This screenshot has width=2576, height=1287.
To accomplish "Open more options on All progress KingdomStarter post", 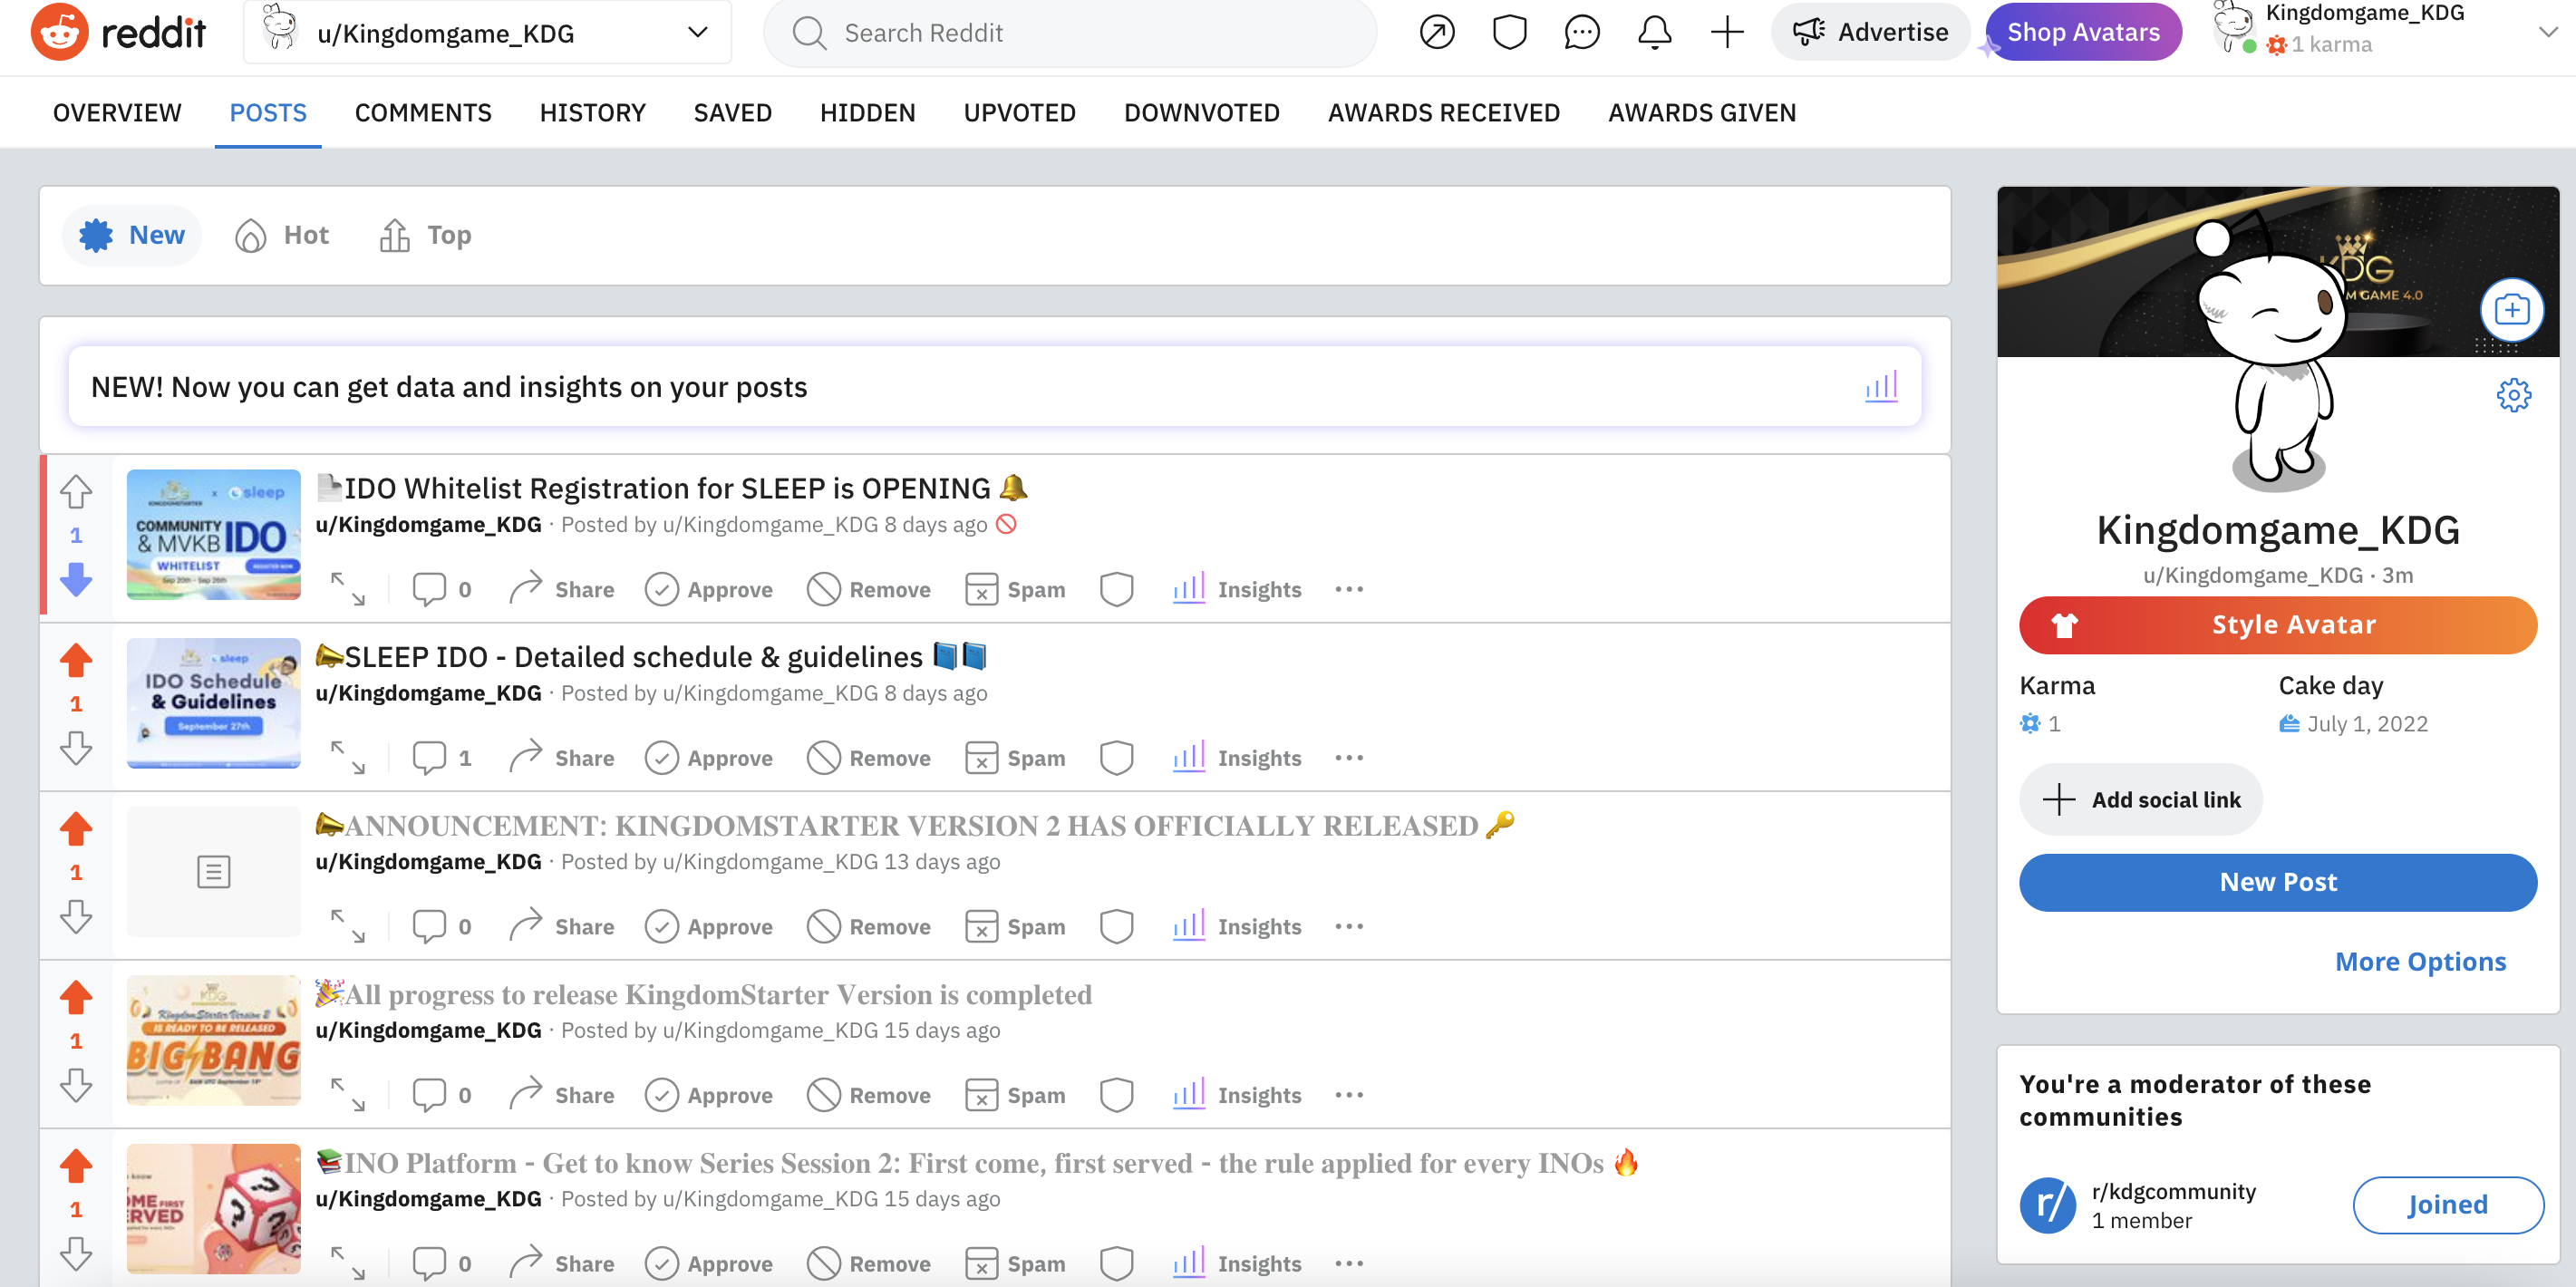I will pyautogui.click(x=1349, y=1094).
